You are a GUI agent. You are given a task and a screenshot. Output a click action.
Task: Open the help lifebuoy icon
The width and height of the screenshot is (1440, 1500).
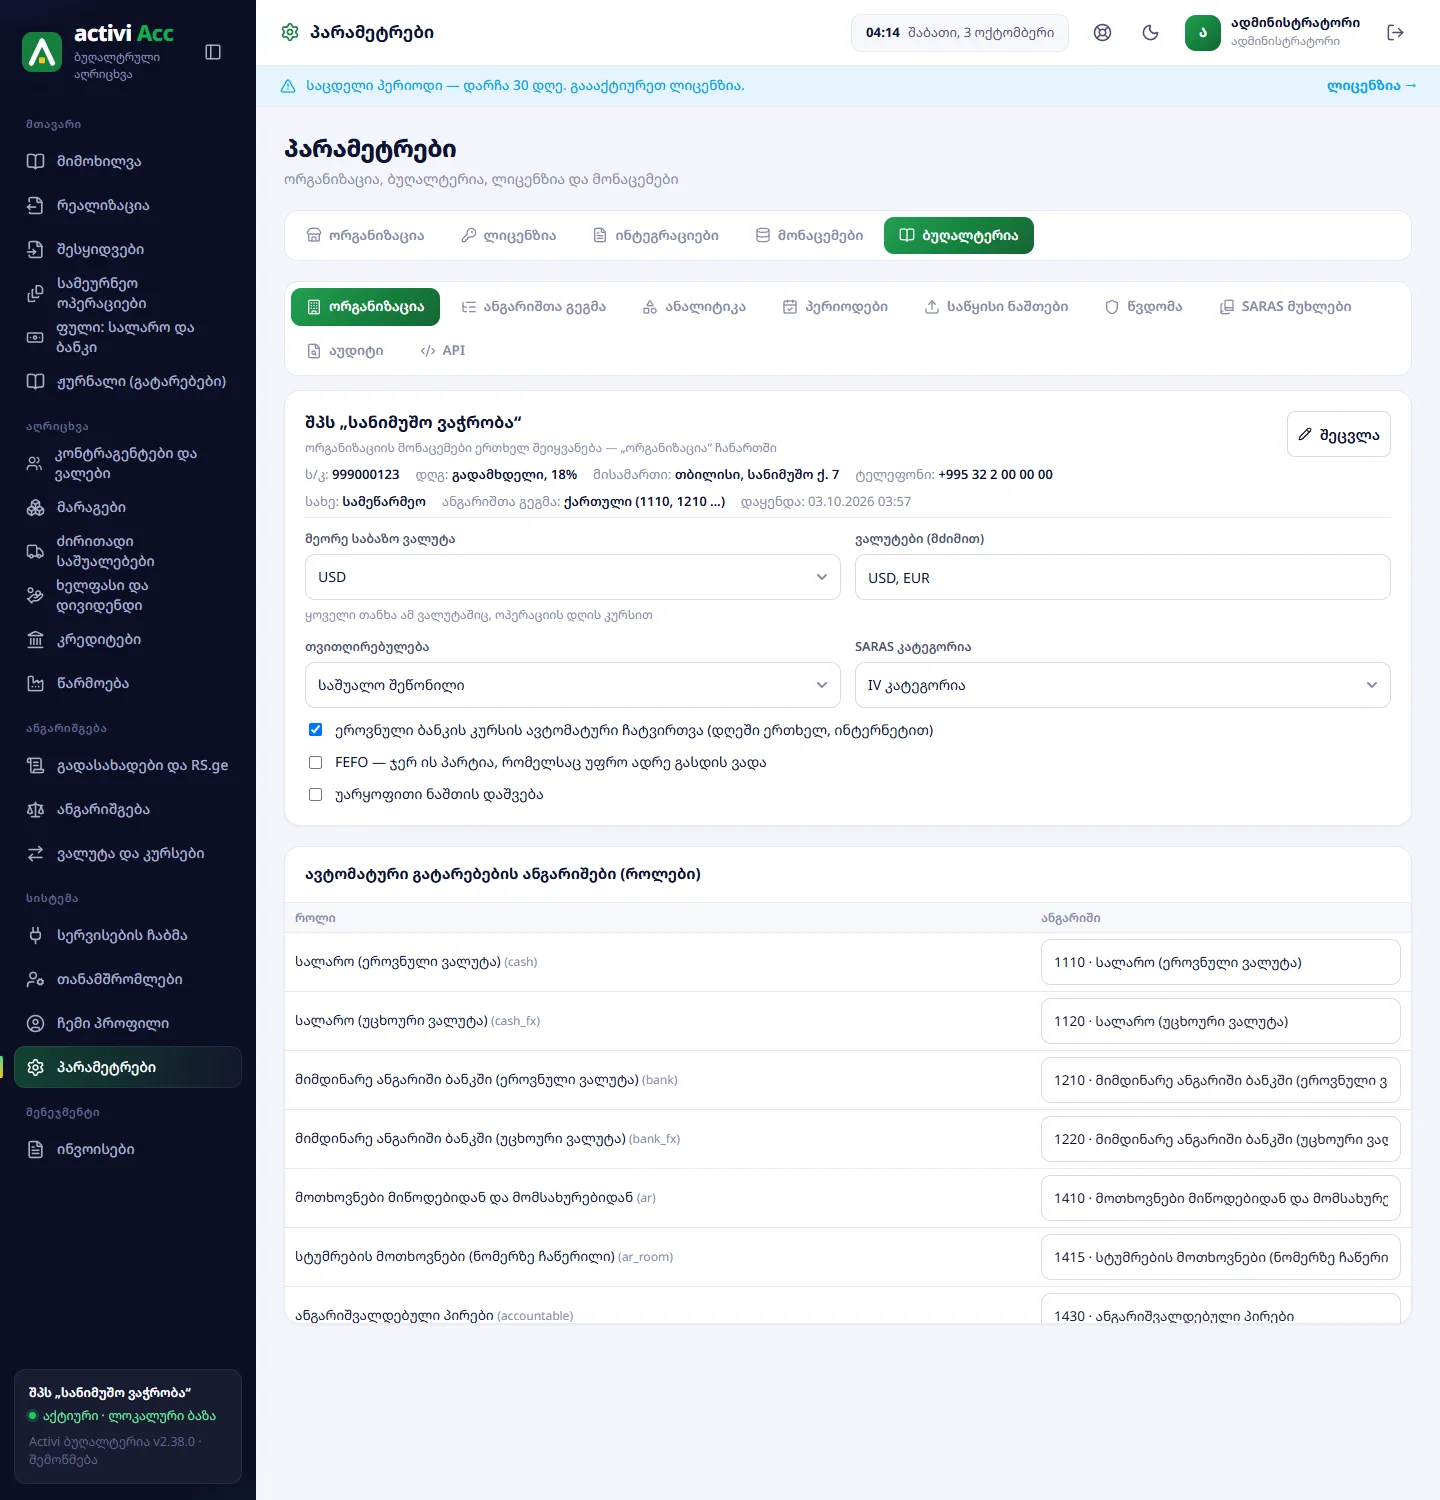pyautogui.click(x=1102, y=33)
